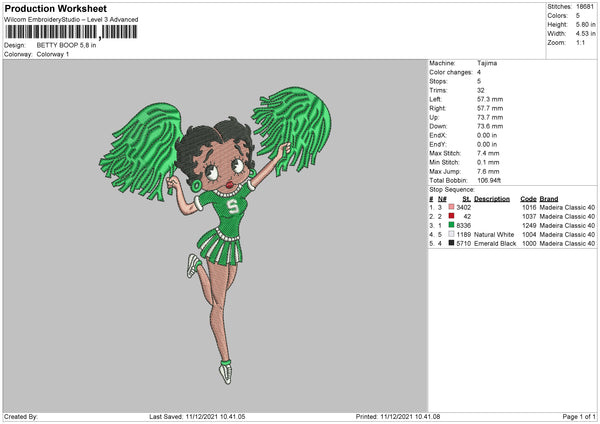Image resolution: width=600 pixels, height=424 pixels.
Task: Click thread code 1000 in stop 5
Action: pos(529,244)
